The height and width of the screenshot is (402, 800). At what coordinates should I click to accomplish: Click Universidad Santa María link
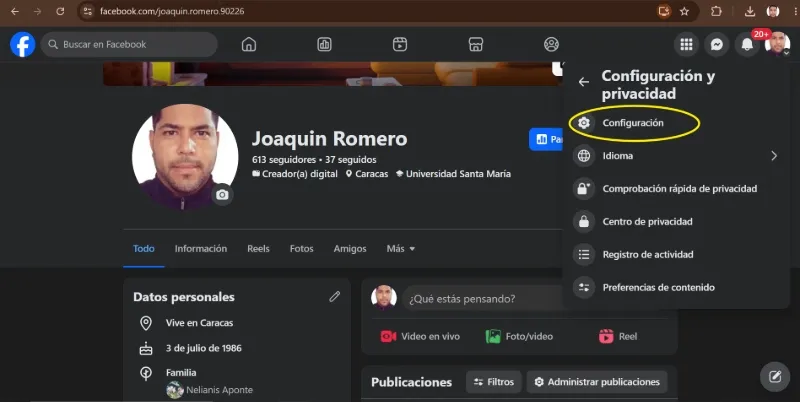pyautogui.click(x=458, y=174)
